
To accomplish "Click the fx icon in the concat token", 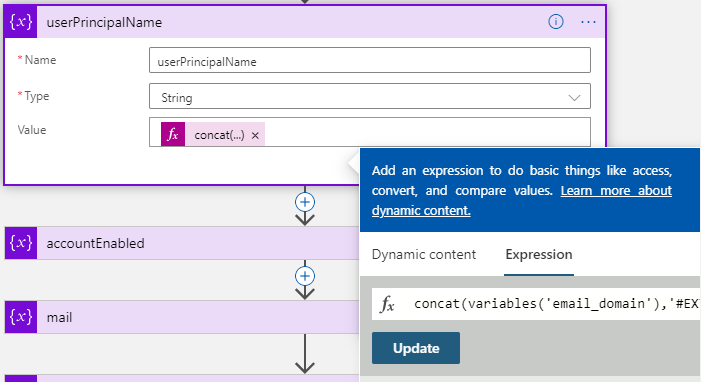I will (173, 135).
